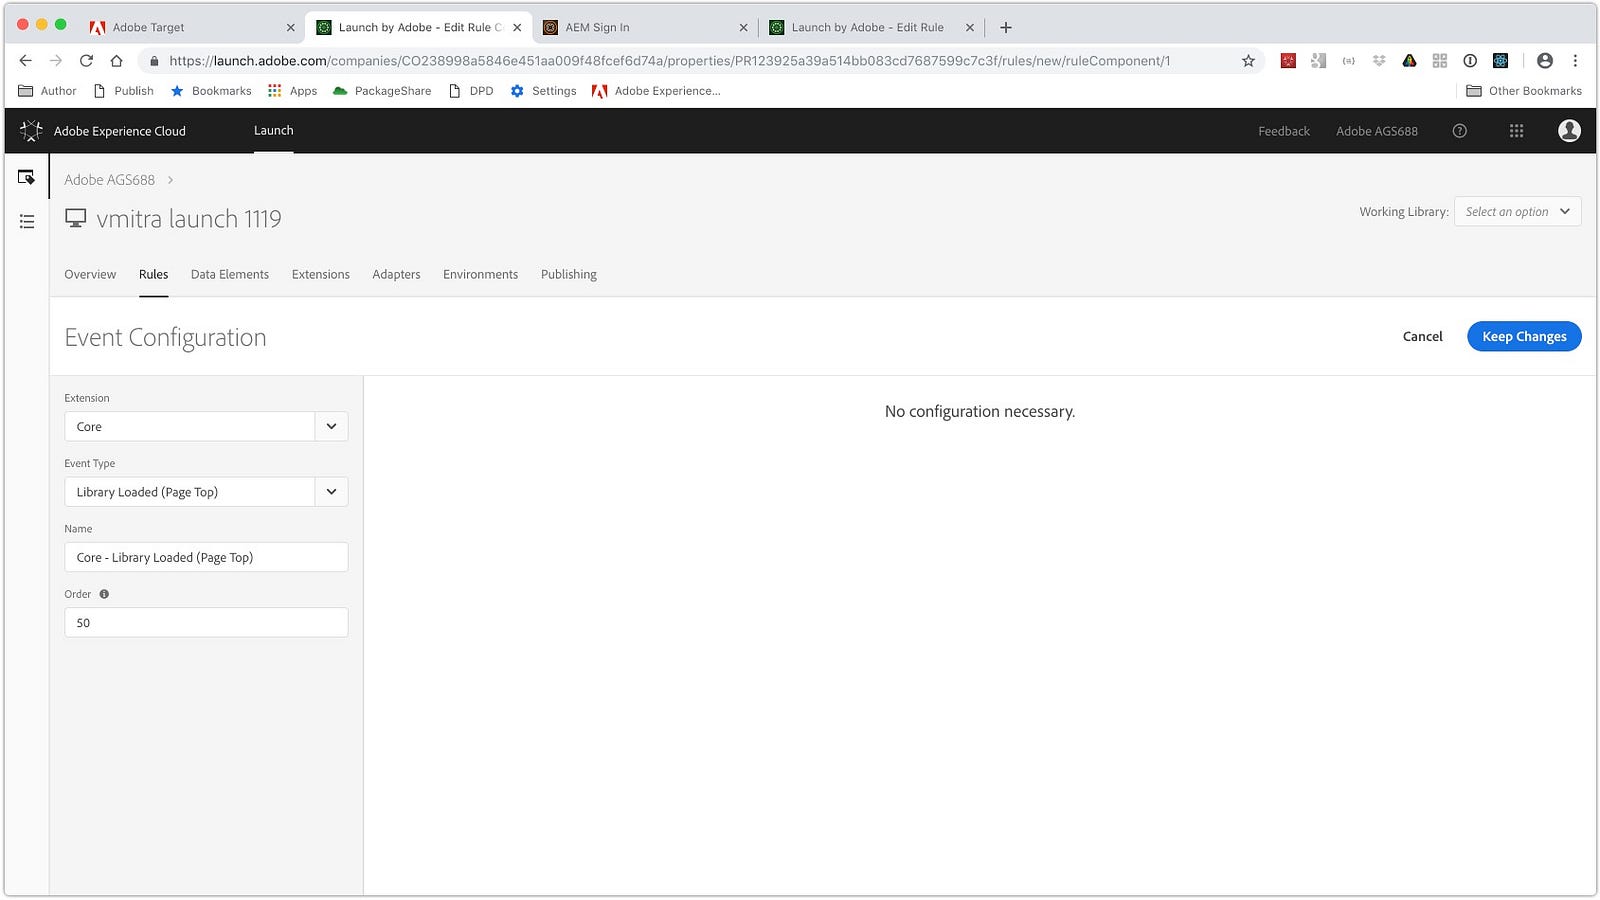Viewport: 1600px width, 900px height.
Task: Switch to the Adobe Target browser tab
Action: pyautogui.click(x=190, y=27)
